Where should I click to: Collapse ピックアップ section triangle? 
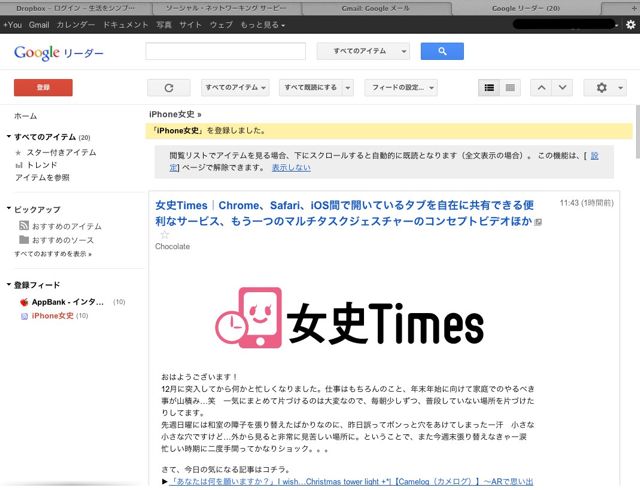tap(9, 209)
